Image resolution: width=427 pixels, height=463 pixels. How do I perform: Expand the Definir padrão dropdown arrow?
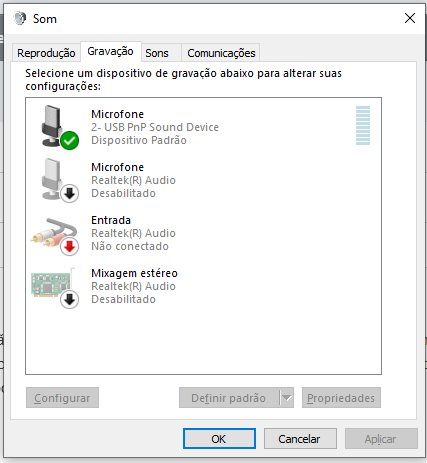(x=287, y=398)
